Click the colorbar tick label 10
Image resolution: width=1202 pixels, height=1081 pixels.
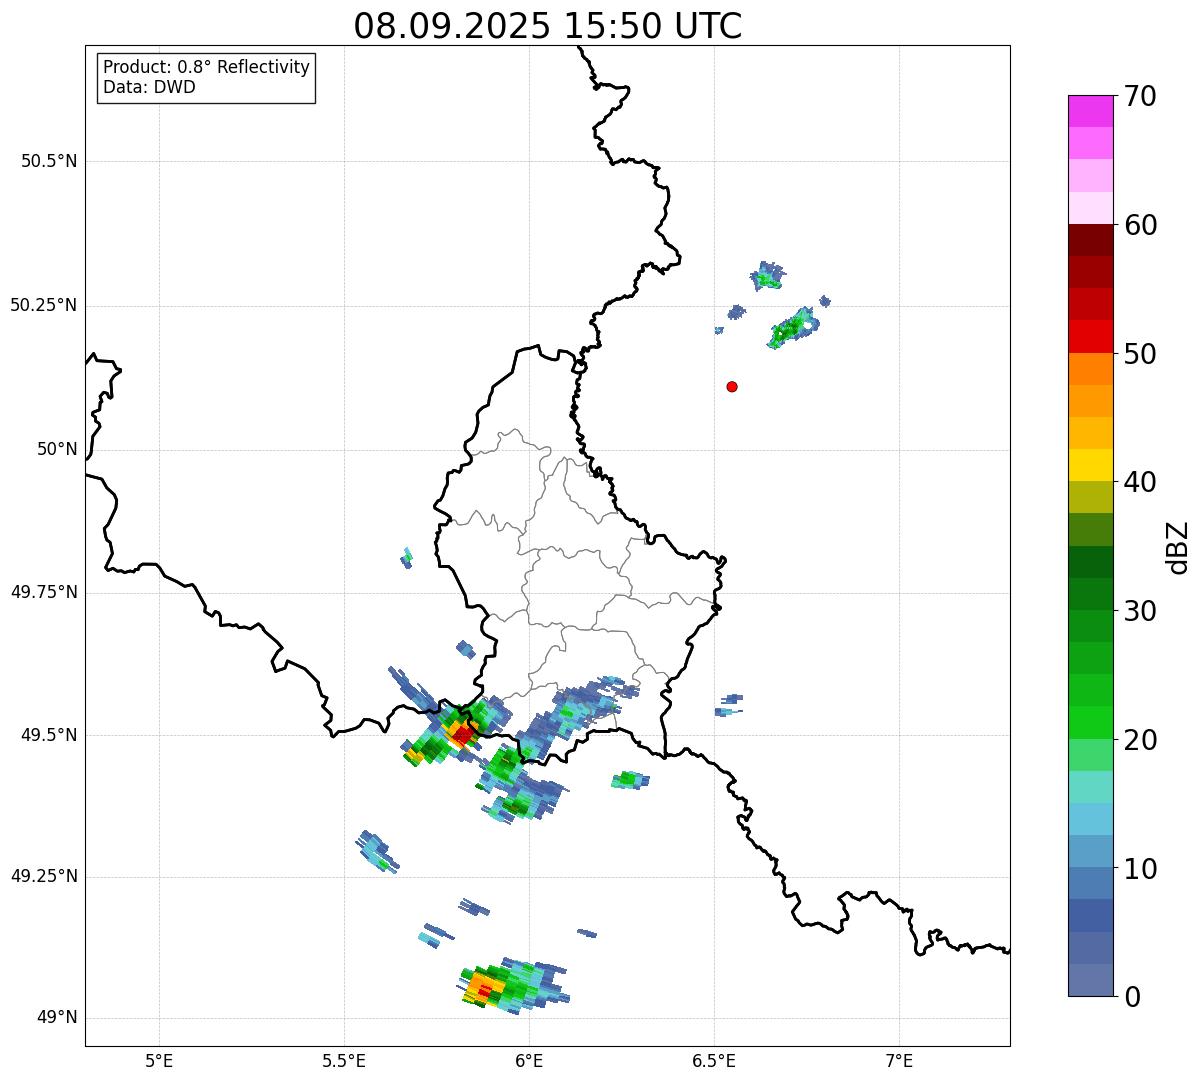[1141, 868]
